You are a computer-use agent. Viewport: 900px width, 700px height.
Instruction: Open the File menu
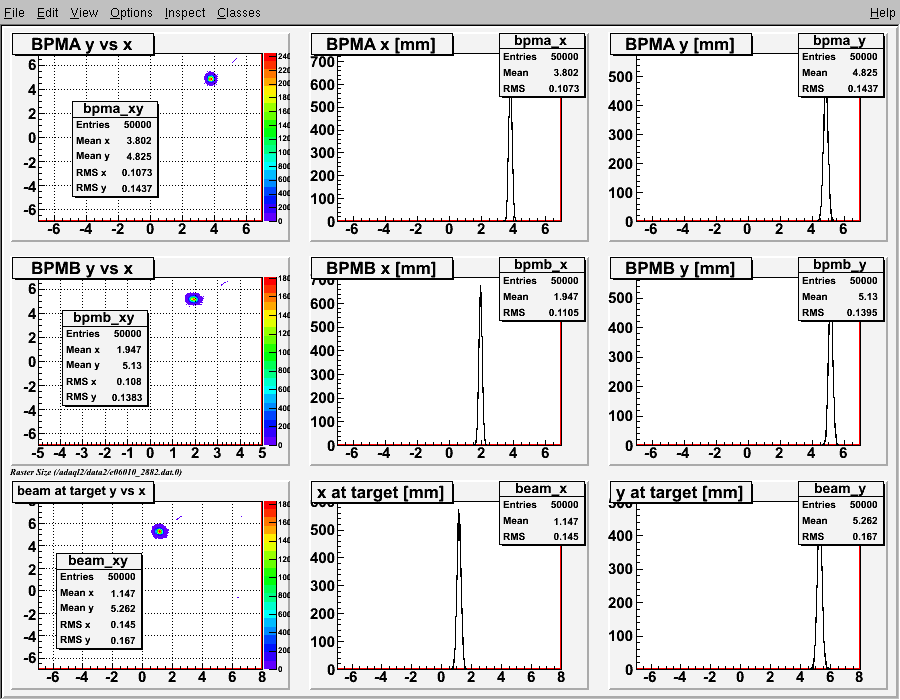[14, 13]
